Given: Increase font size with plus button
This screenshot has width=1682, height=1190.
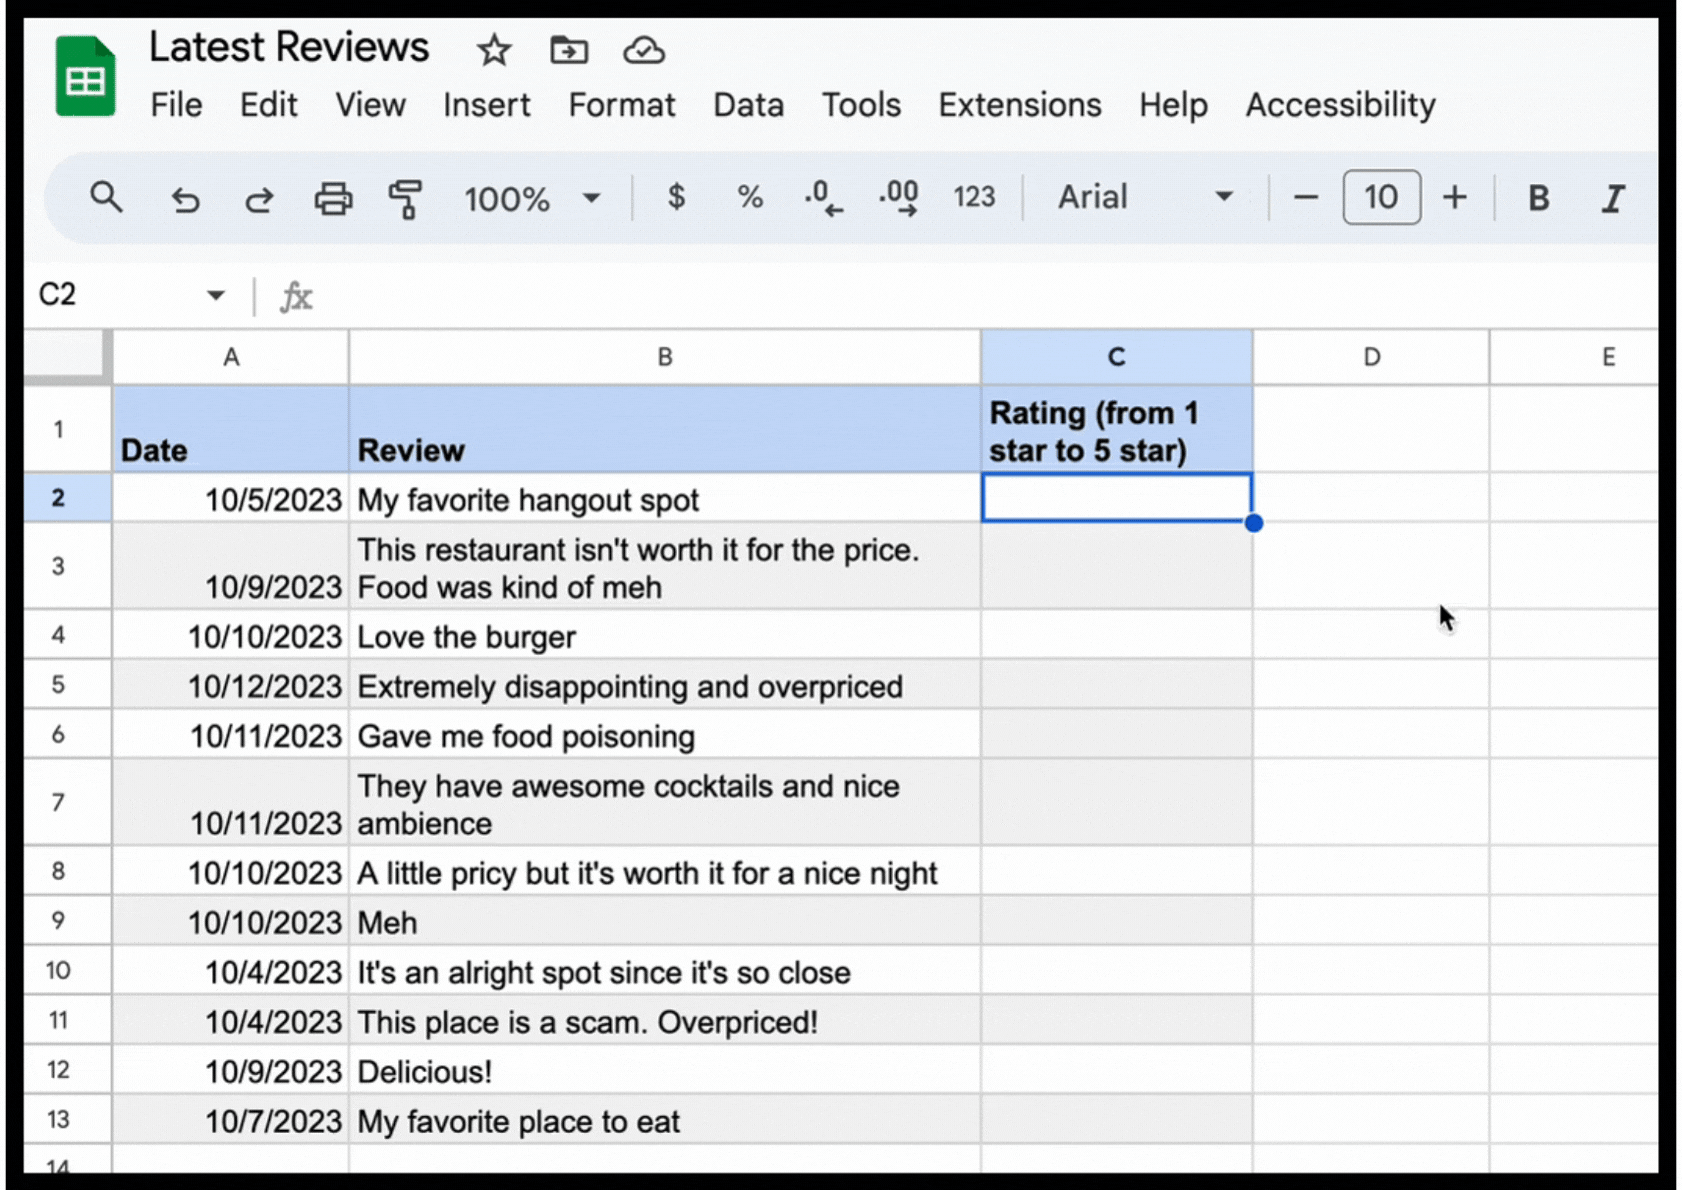Looking at the screenshot, I should 1455,197.
